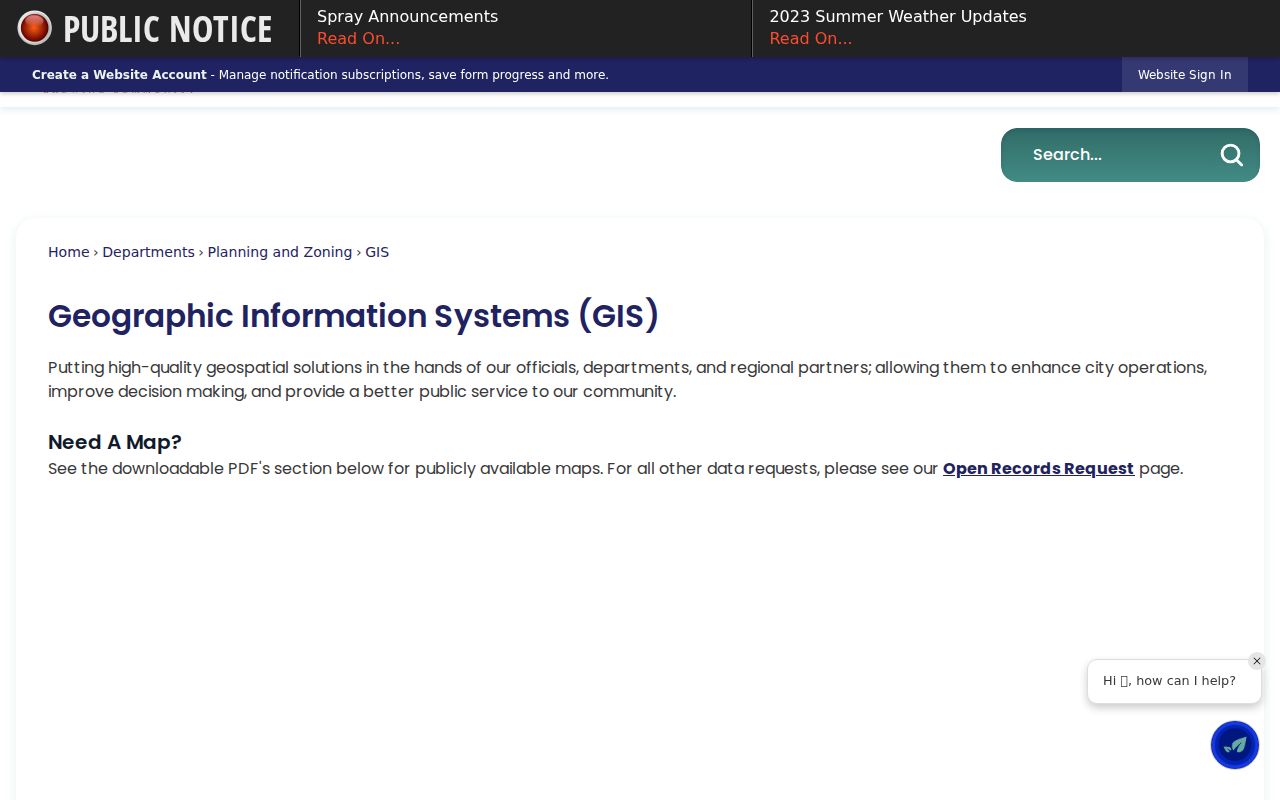This screenshot has height=800, width=1280.
Task: Click the red Public Notice alert icon
Action: (34, 28)
